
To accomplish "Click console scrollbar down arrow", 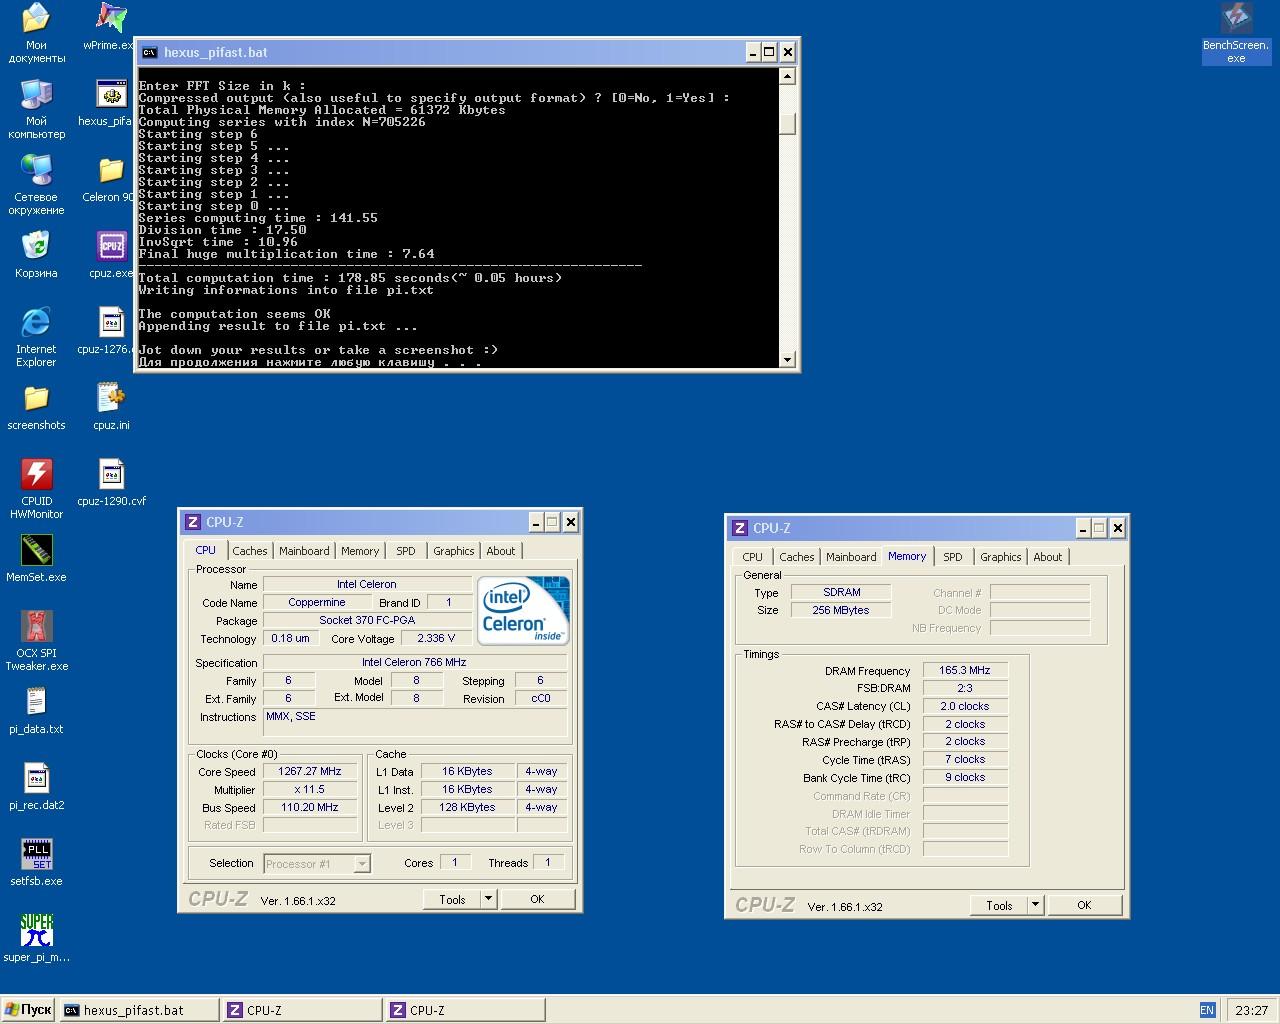I will (x=788, y=360).
